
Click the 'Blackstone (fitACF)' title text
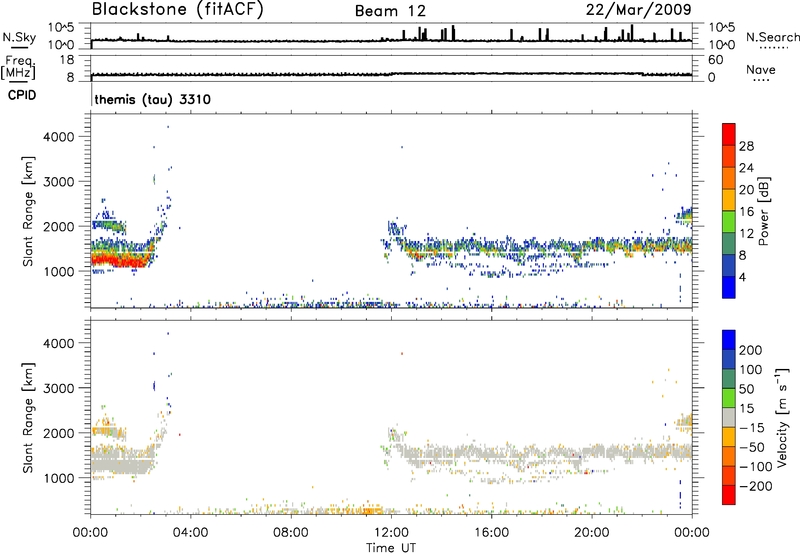click(177, 9)
